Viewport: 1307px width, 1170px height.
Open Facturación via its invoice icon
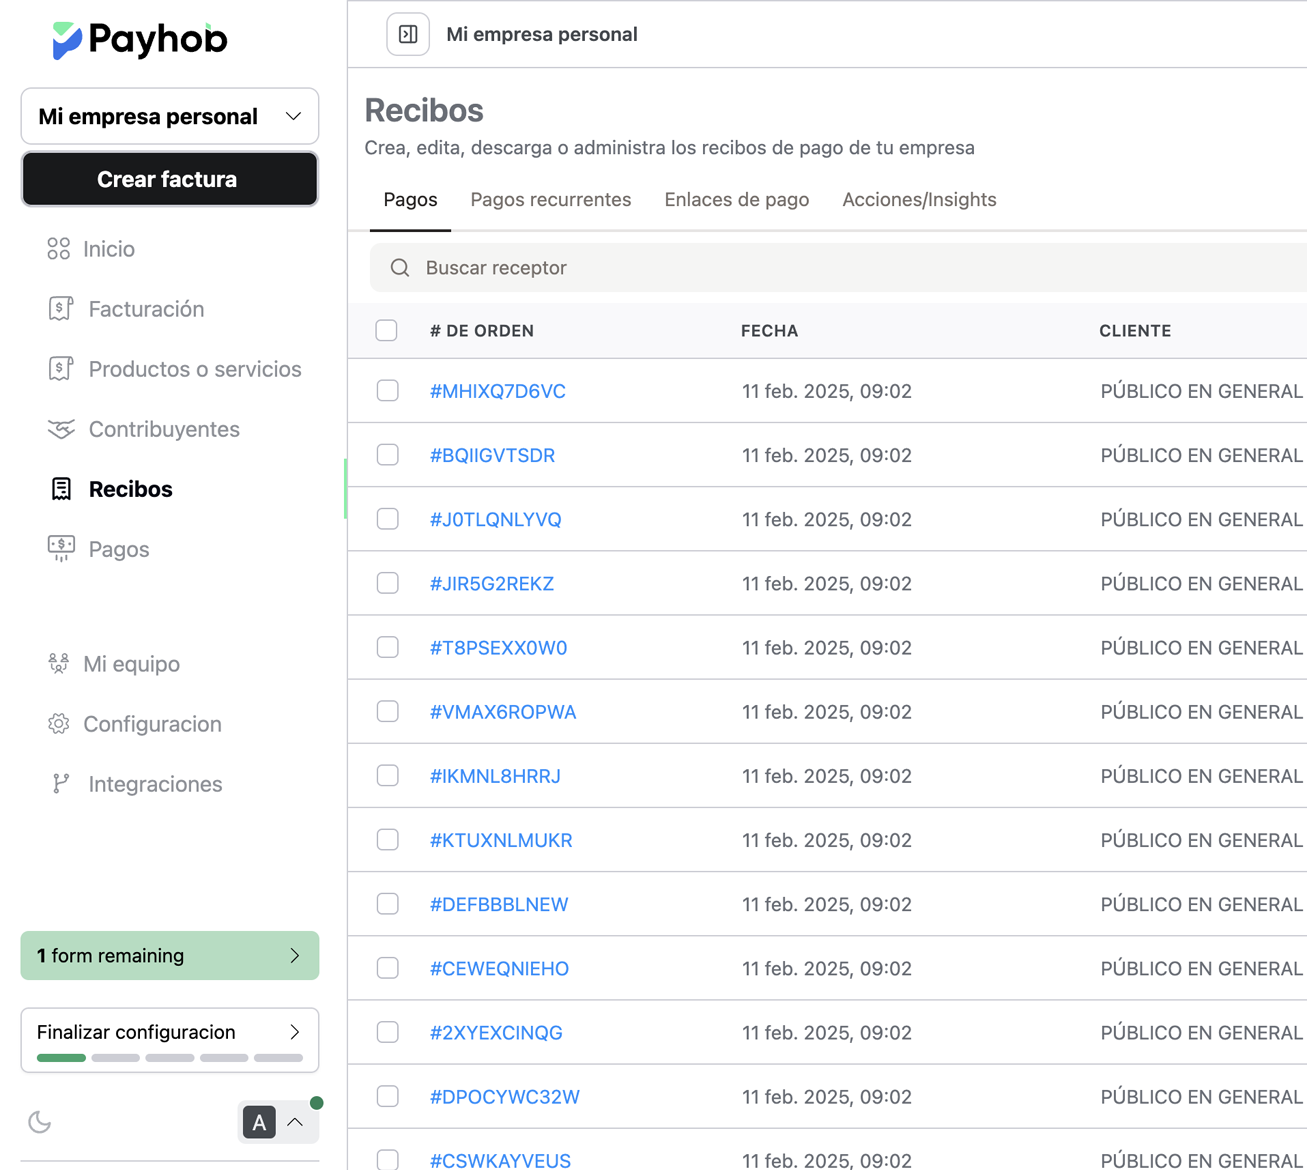[x=61, y=309]
